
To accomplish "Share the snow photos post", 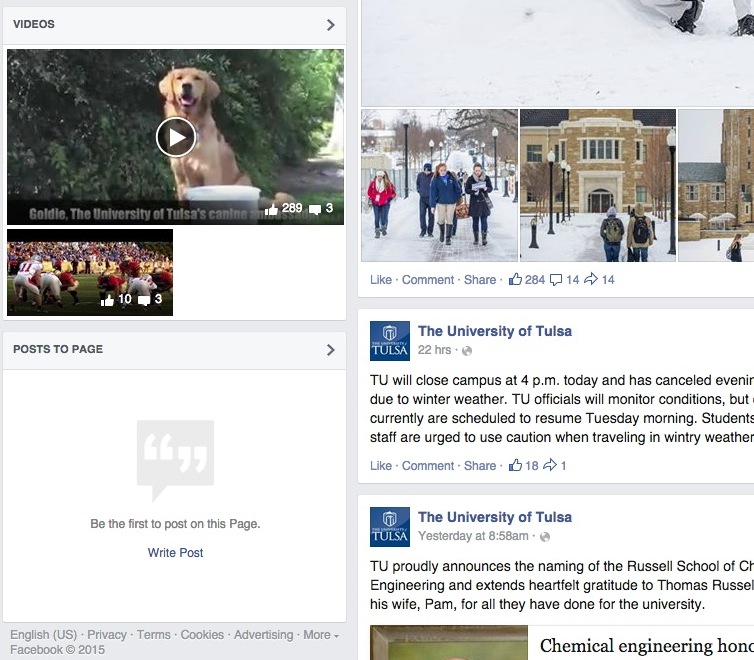I will (479, 280).
